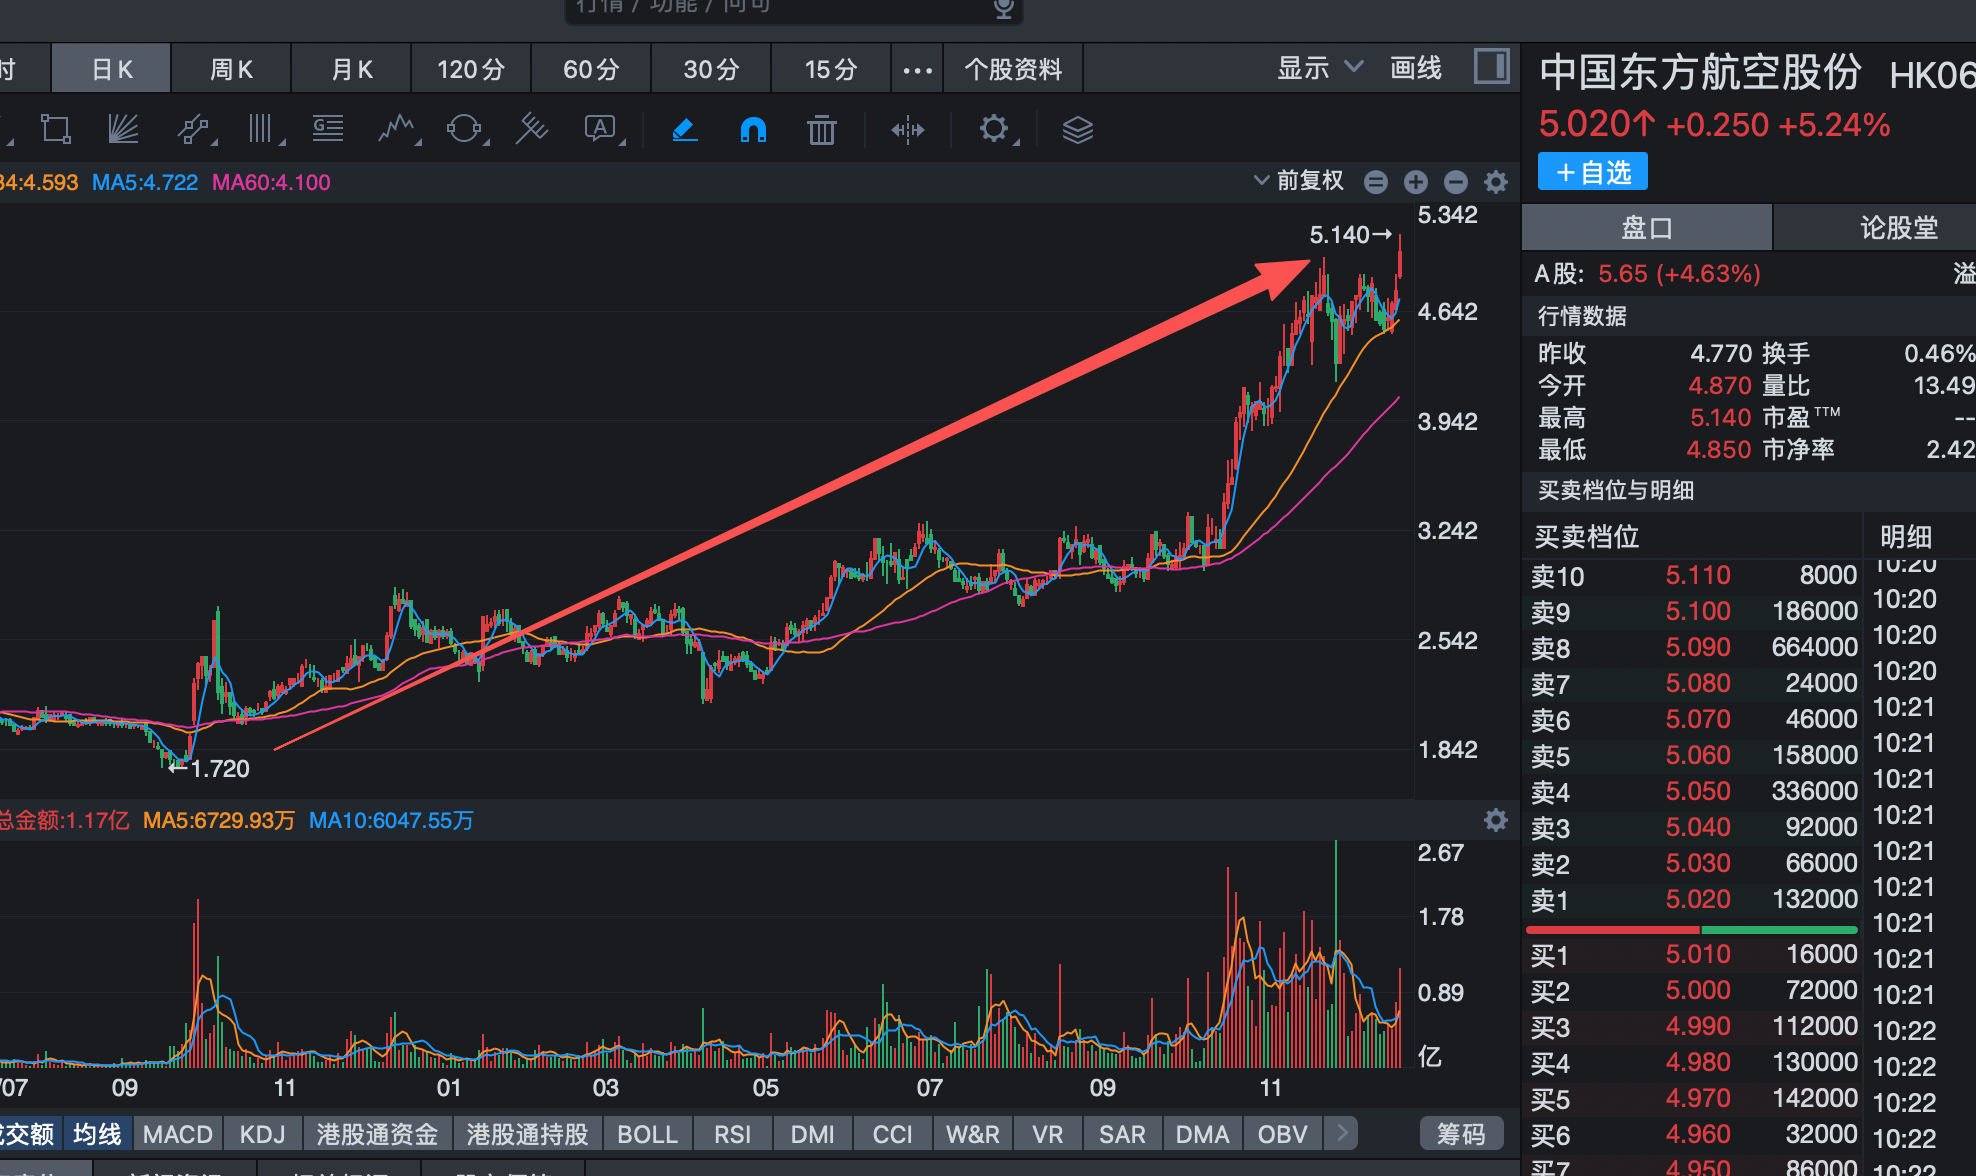
Task: Toggle the magnet snap mode
Action: [753, 130]
